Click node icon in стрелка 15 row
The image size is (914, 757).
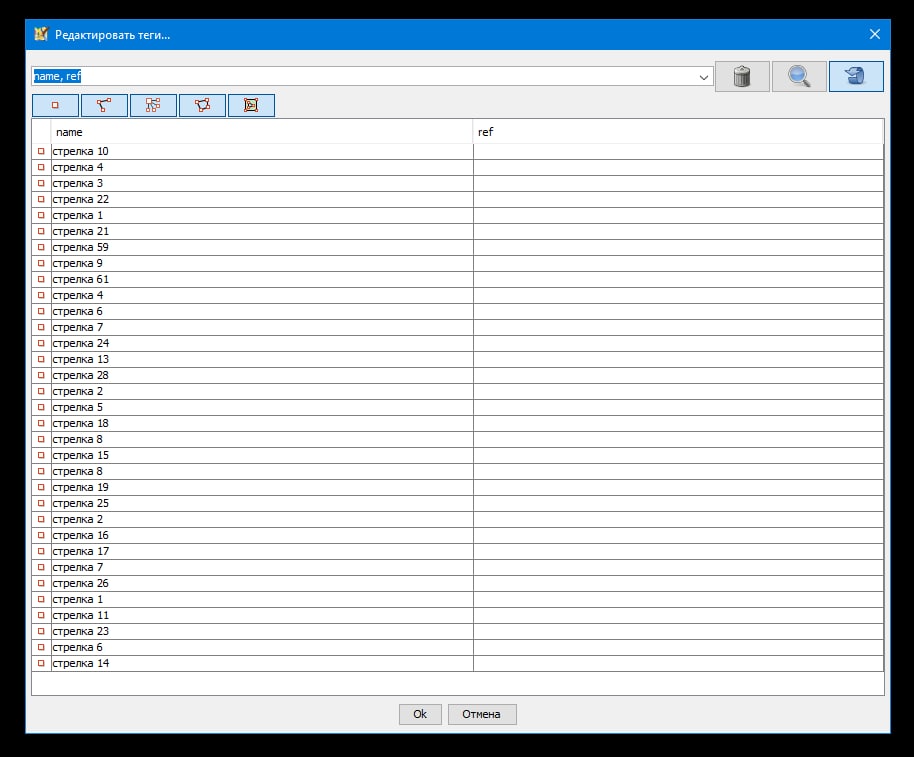[41, 456]
